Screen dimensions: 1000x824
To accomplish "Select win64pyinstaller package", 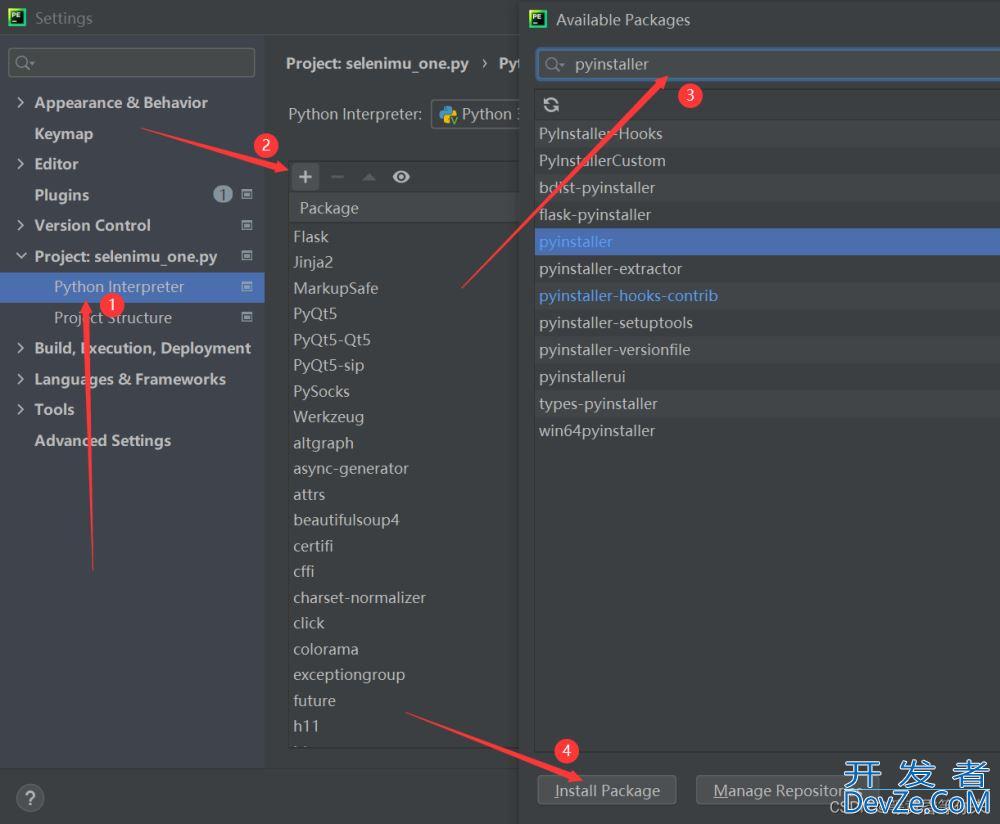I will tap(767, 430).
